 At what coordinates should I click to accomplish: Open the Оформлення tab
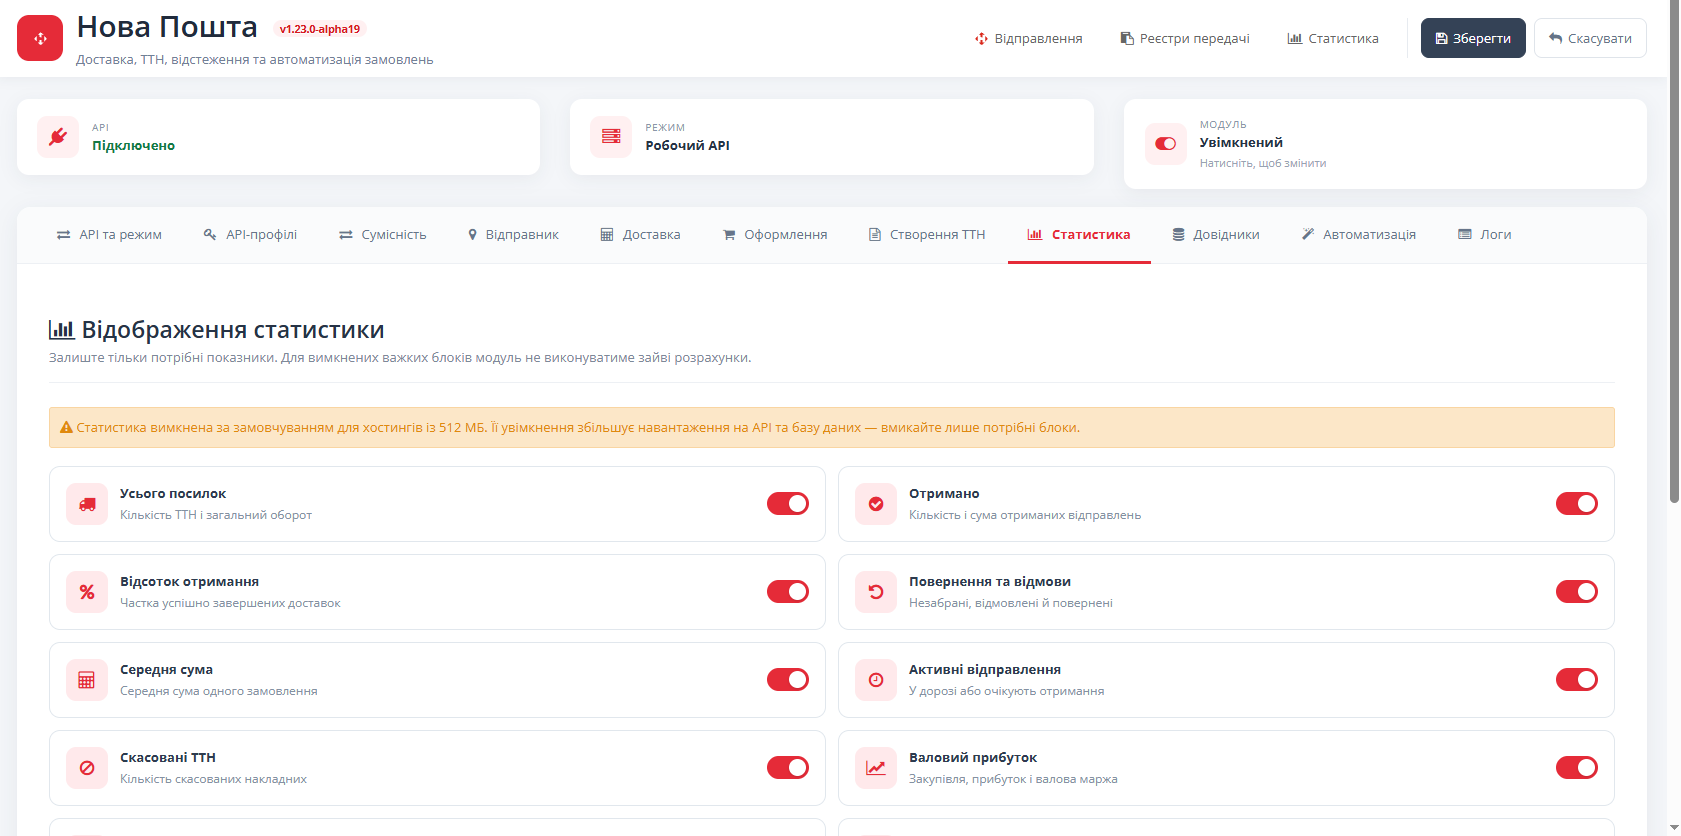tap(775, 235)
